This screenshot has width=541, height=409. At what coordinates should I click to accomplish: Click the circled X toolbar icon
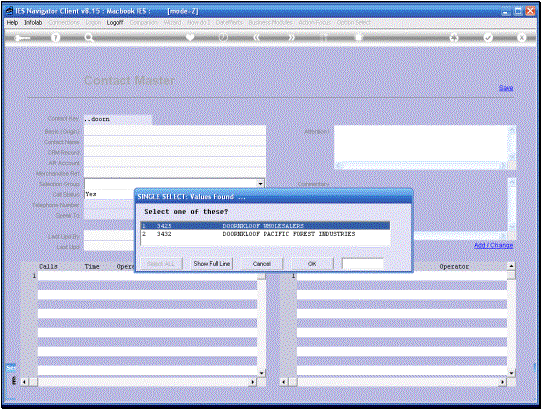tap(521, 37)
